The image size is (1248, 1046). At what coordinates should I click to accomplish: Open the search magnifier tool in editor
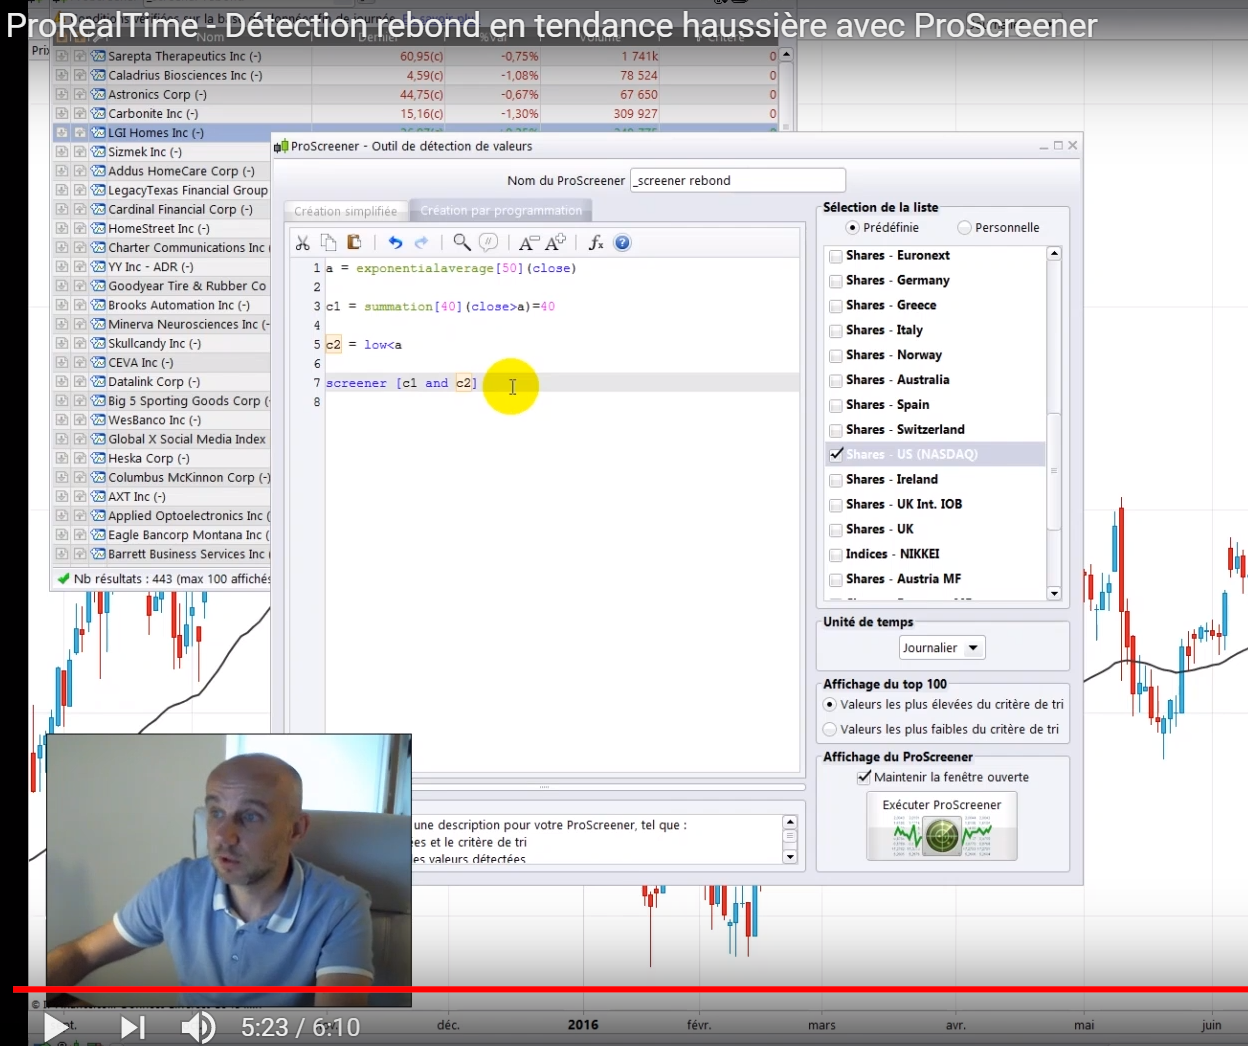click(461, 242)
